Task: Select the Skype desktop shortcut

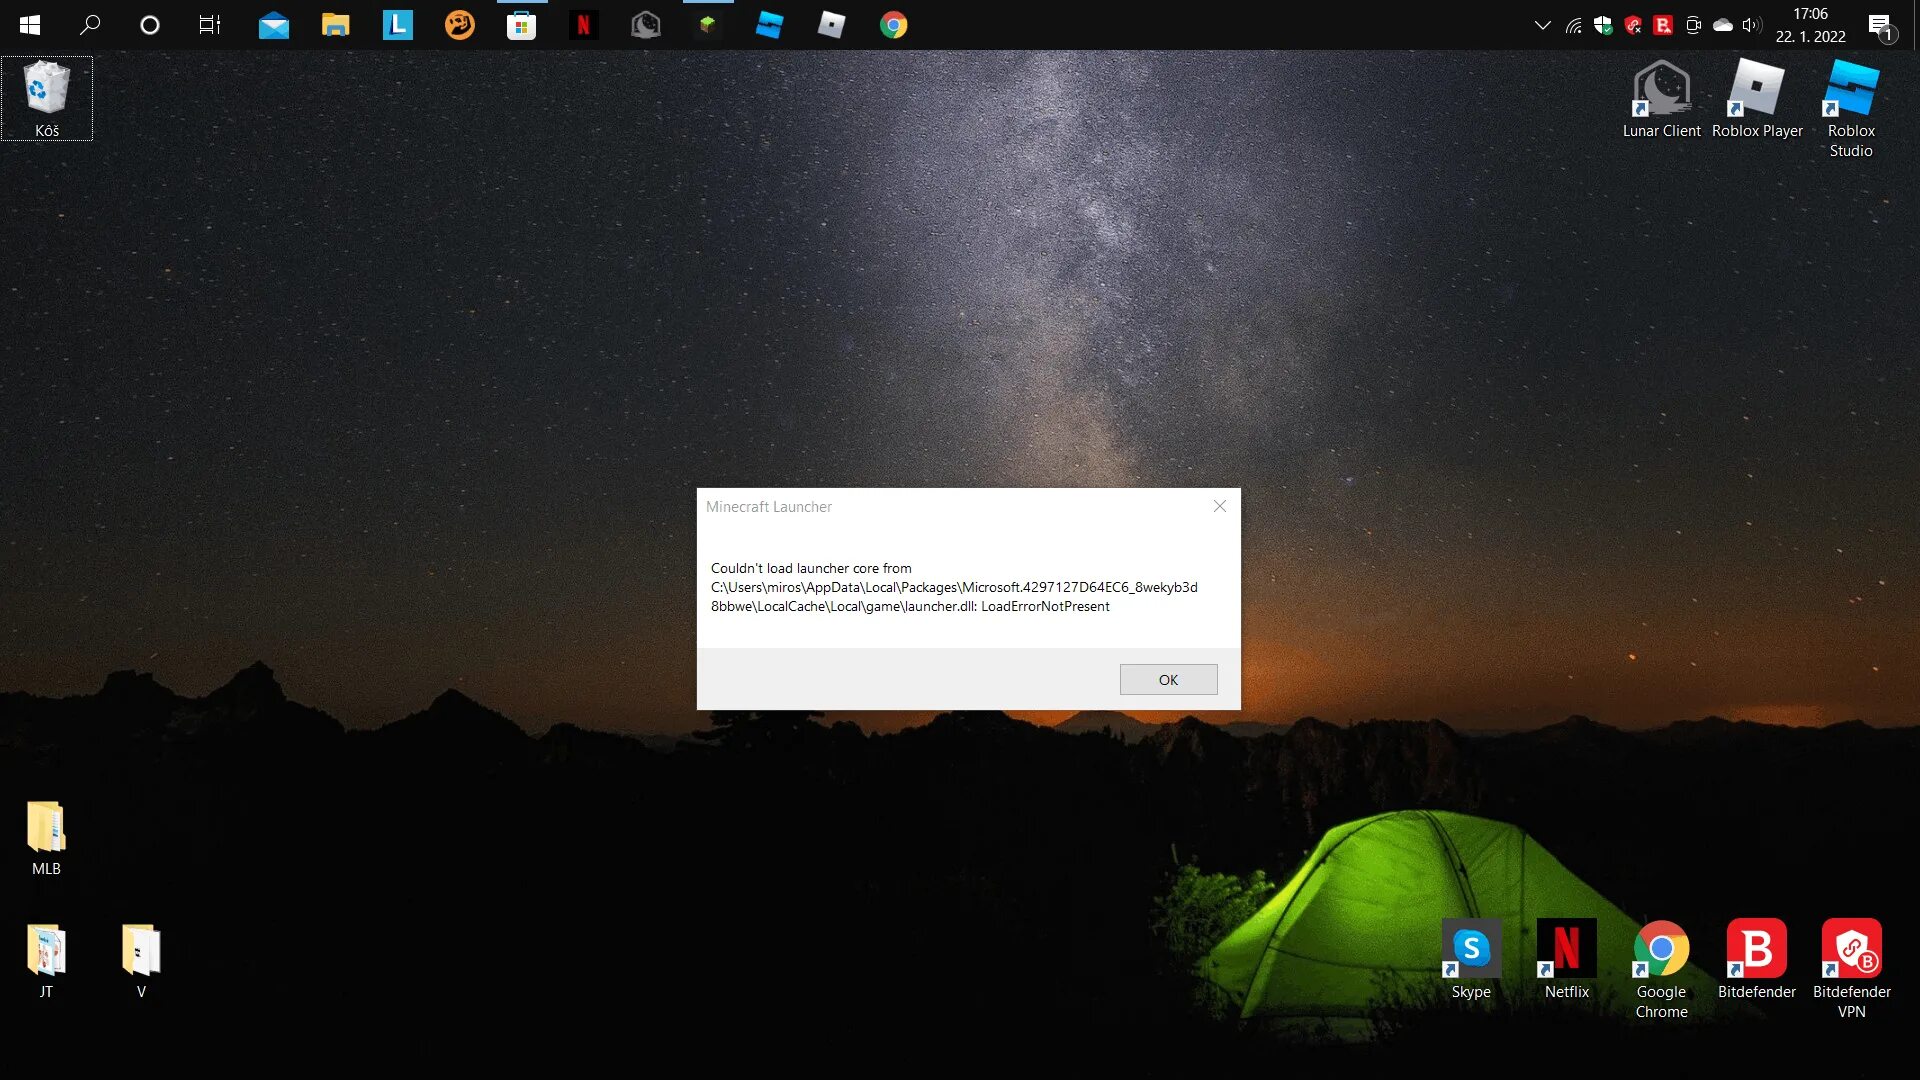Action: pos(1471,959)
